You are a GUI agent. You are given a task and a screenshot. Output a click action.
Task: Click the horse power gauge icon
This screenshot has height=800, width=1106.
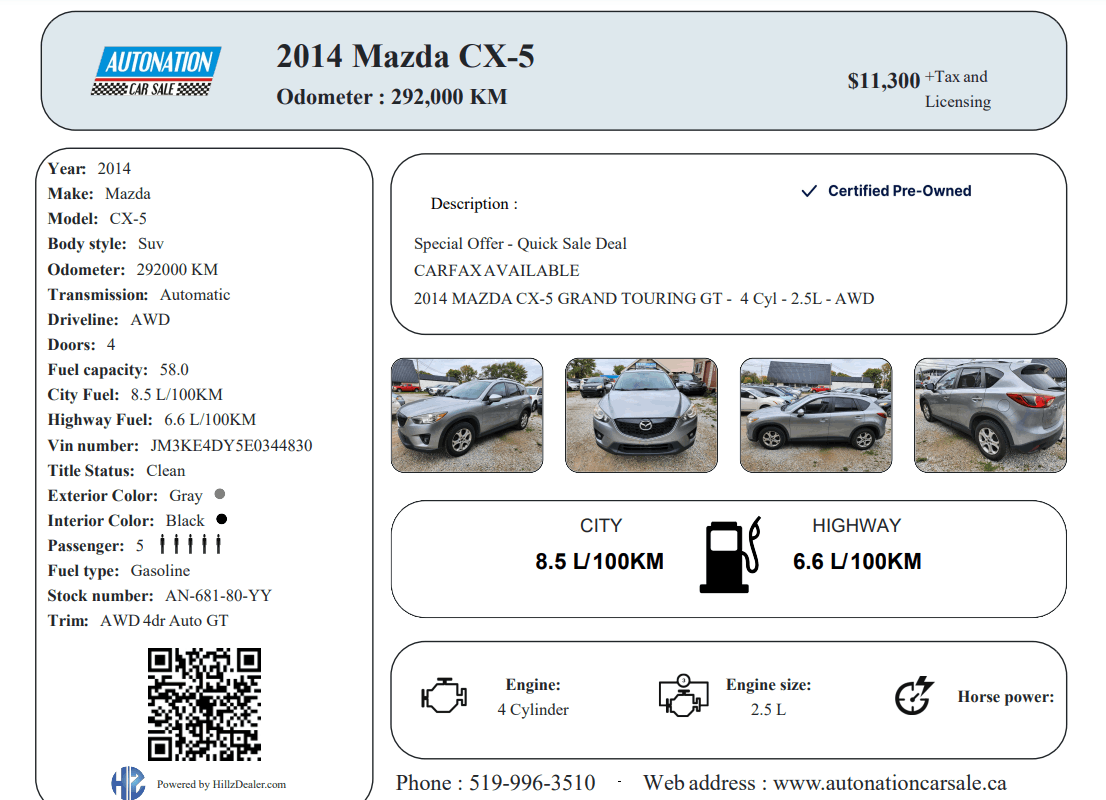tap(914, 696)
